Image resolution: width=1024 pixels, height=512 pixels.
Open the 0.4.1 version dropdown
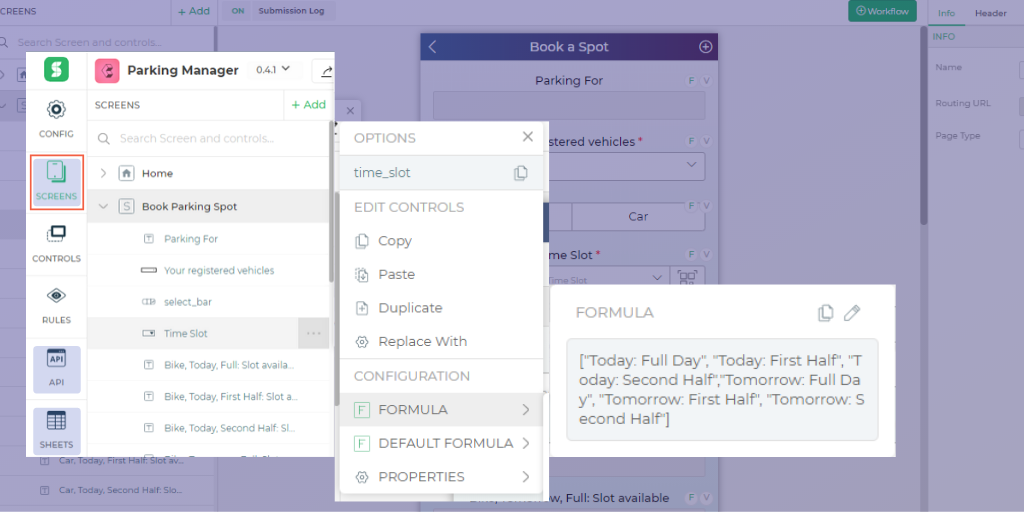click(273, 70)
